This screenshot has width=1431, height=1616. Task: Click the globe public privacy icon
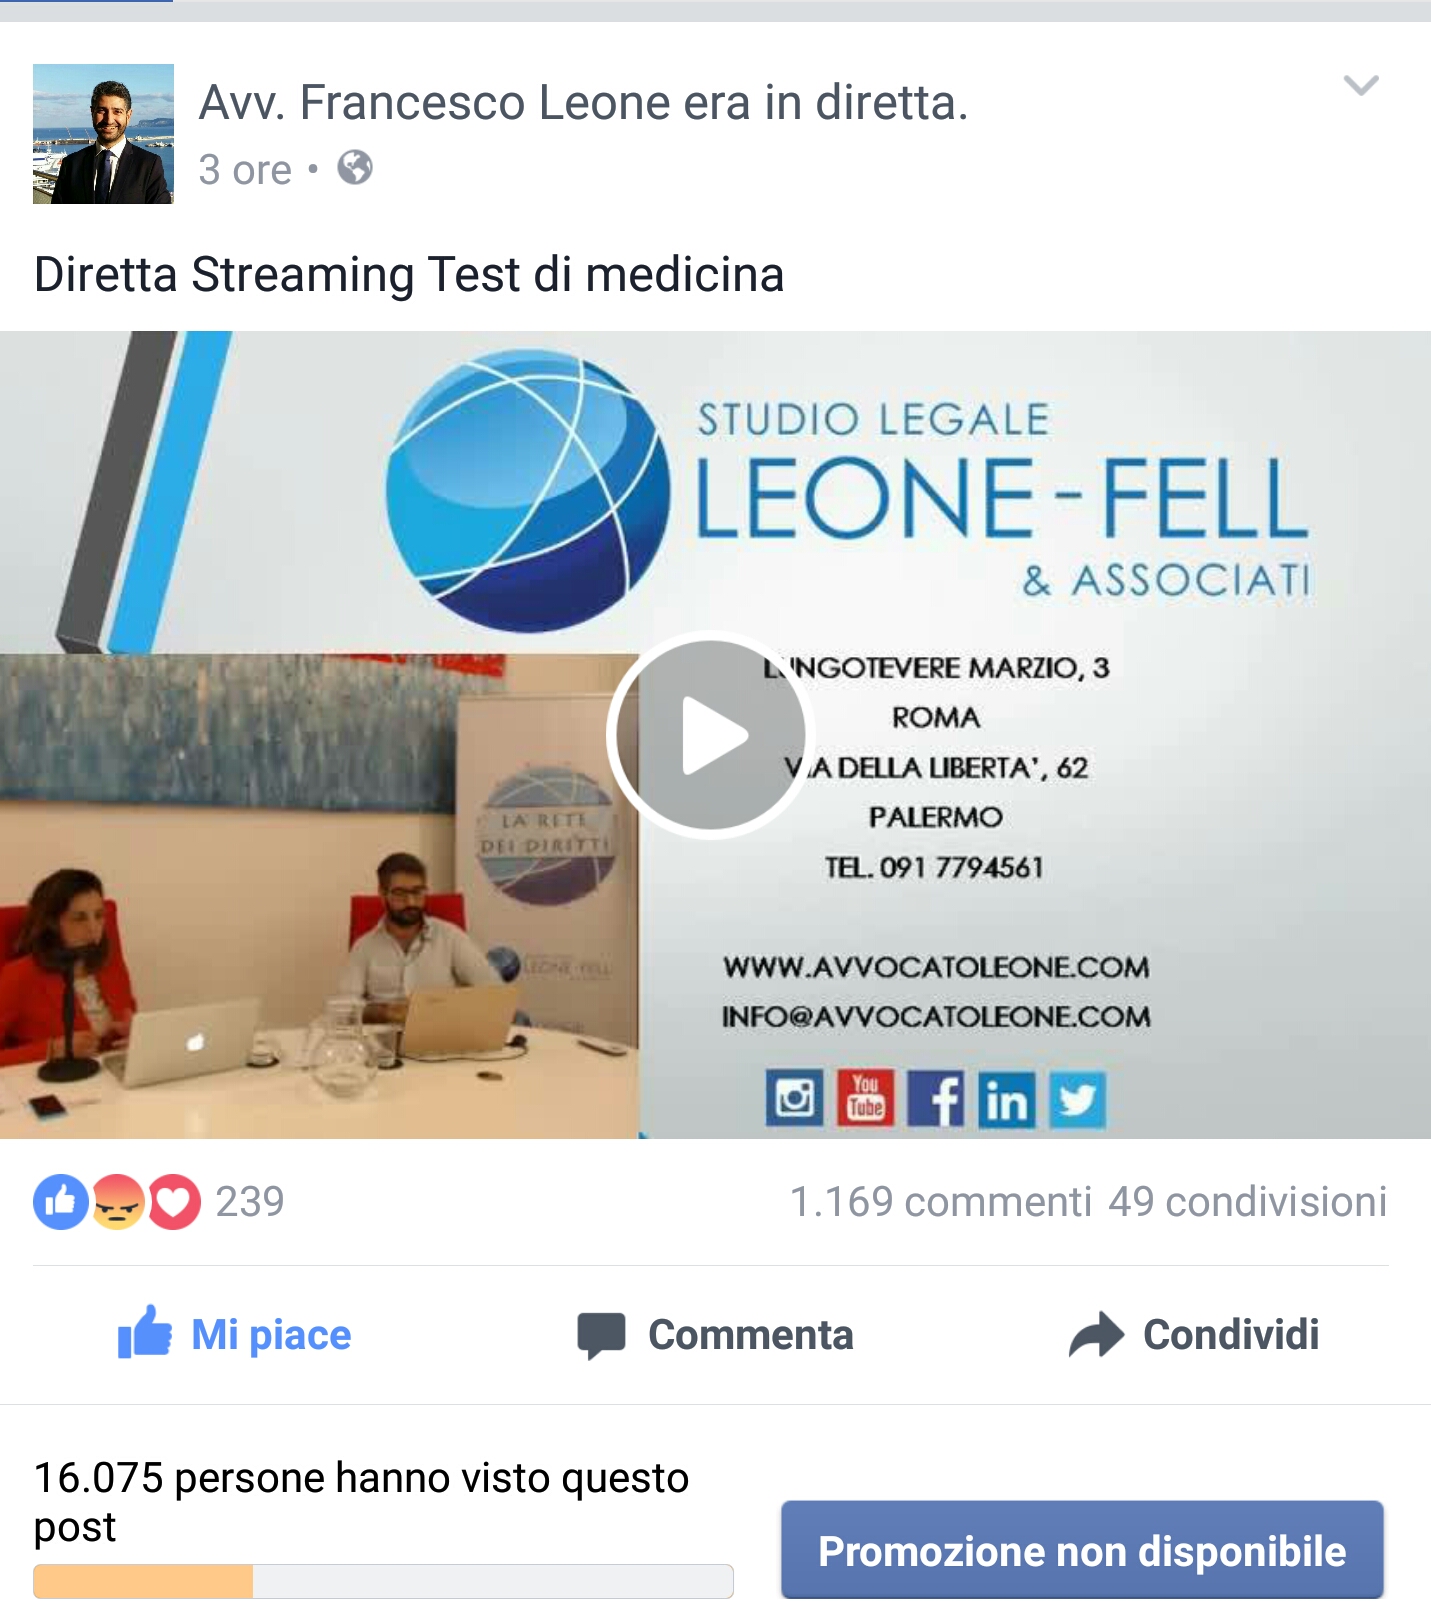click(x=355, y=168)
